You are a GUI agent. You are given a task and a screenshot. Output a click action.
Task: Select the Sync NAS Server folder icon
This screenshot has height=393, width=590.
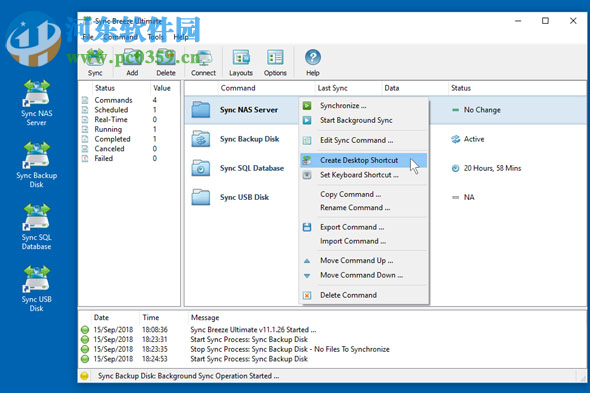click(201, 110)
